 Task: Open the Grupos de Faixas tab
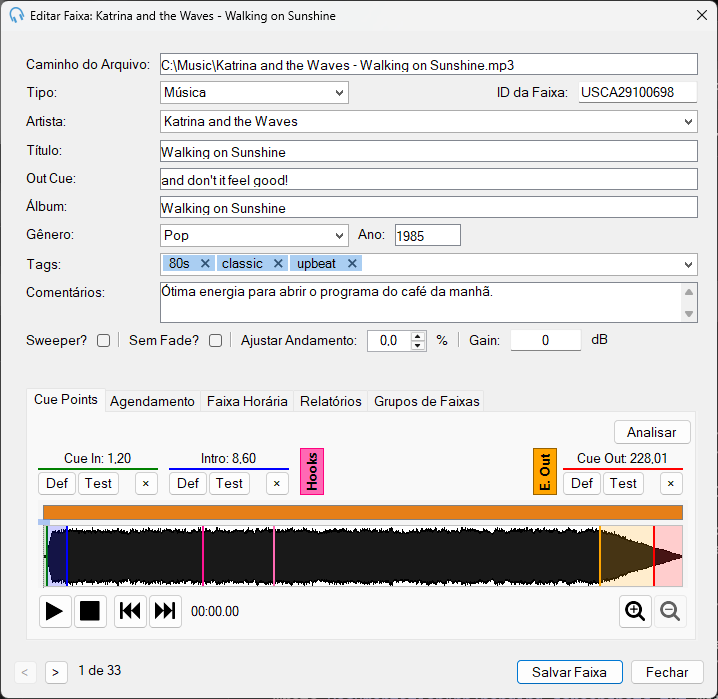(x=426, y=401)
